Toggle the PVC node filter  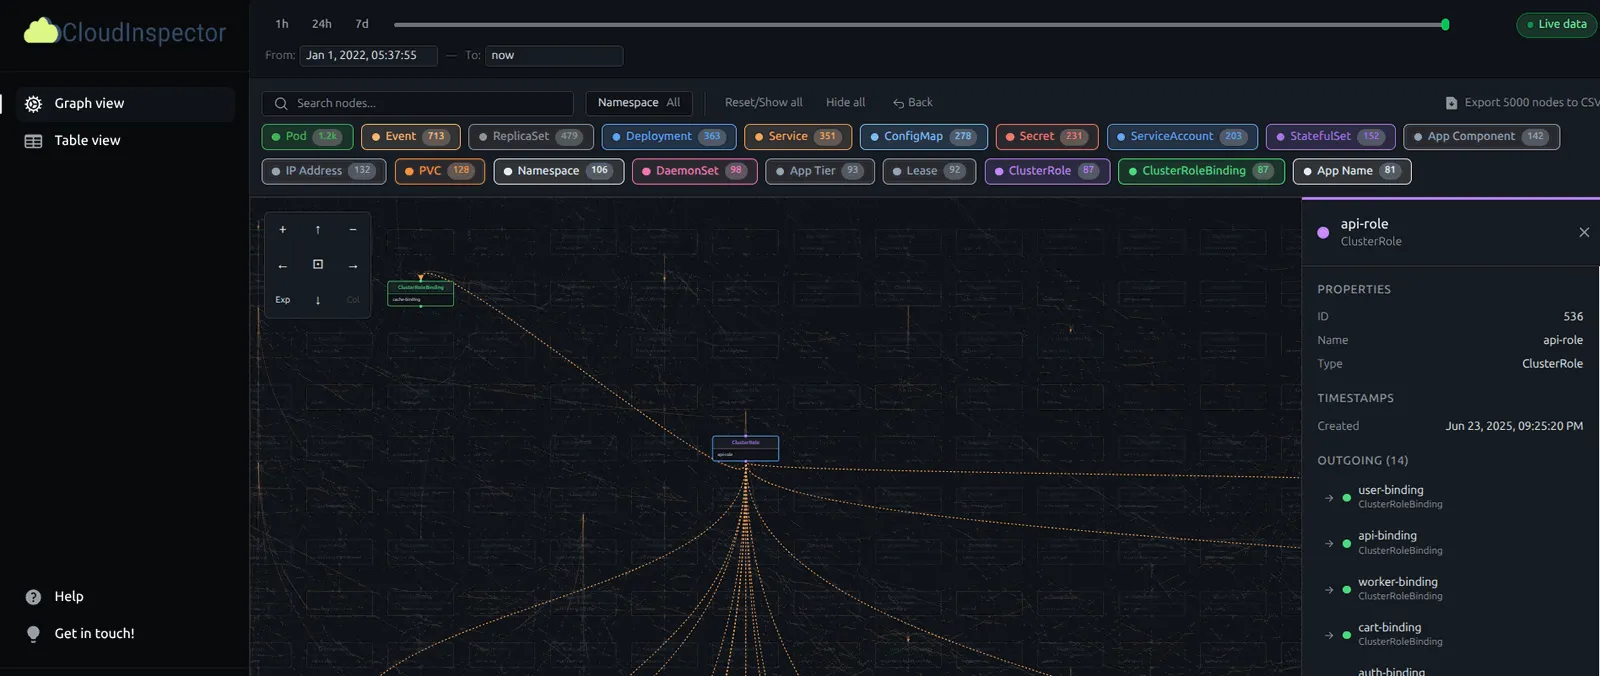click(x=440, y=172)
